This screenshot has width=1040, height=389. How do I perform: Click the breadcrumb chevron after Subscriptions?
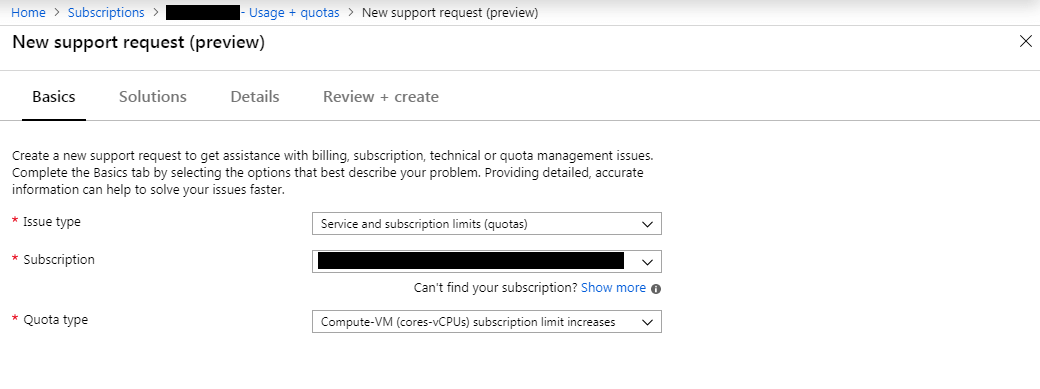(155, 13)
